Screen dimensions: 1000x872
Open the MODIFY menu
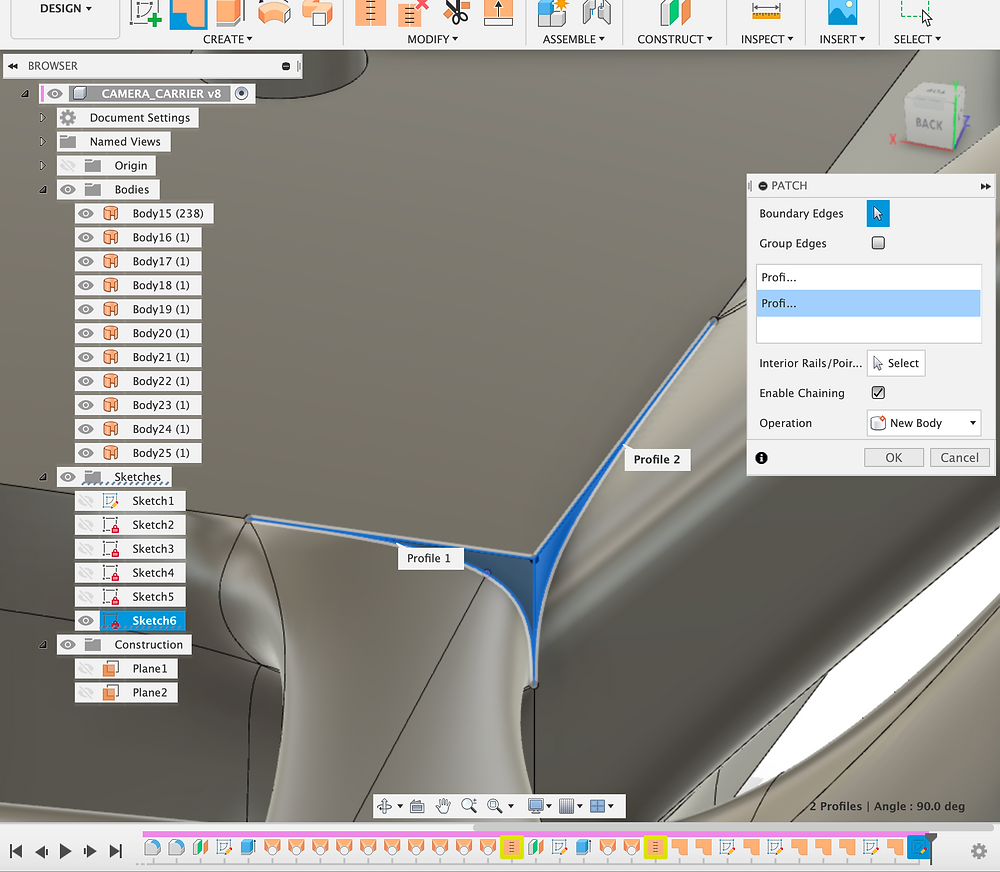(x=432, y=39)
